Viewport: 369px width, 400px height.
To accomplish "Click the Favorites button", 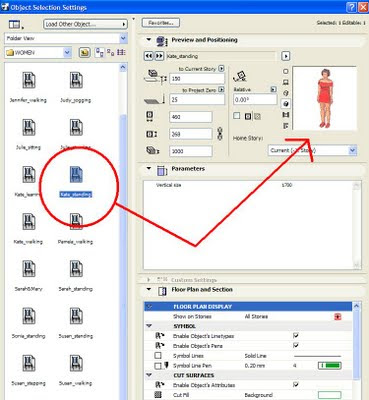I will (x=161, y=23).
